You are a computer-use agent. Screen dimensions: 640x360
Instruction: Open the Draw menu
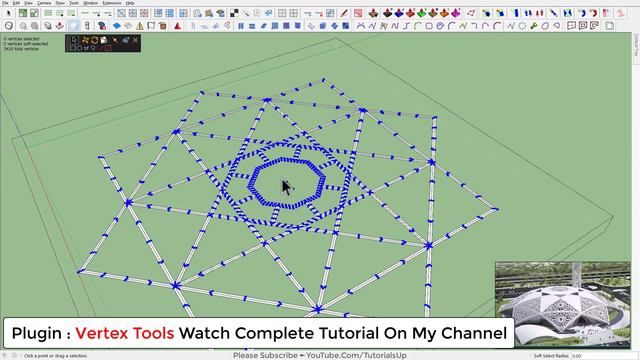60,3
